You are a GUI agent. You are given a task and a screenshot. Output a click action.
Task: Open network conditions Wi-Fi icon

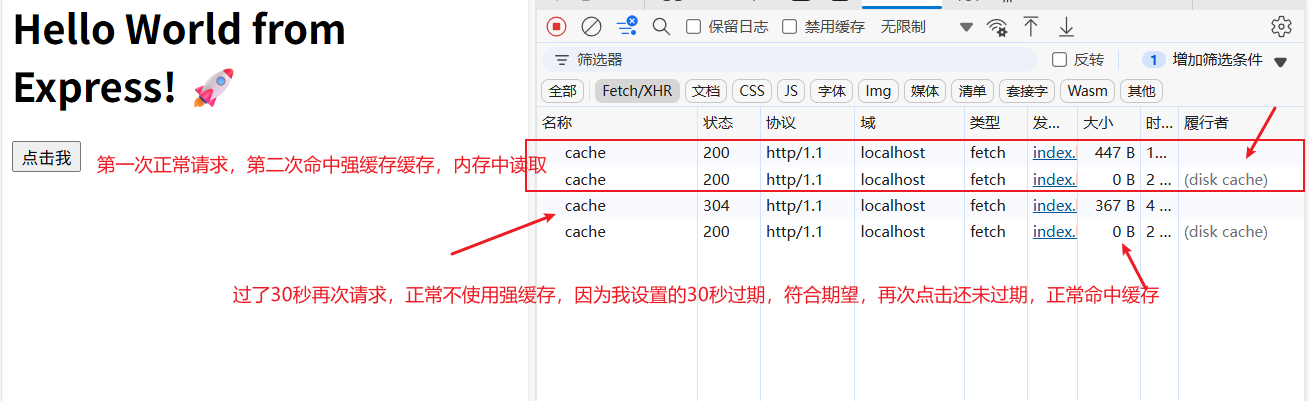point(997,27)
